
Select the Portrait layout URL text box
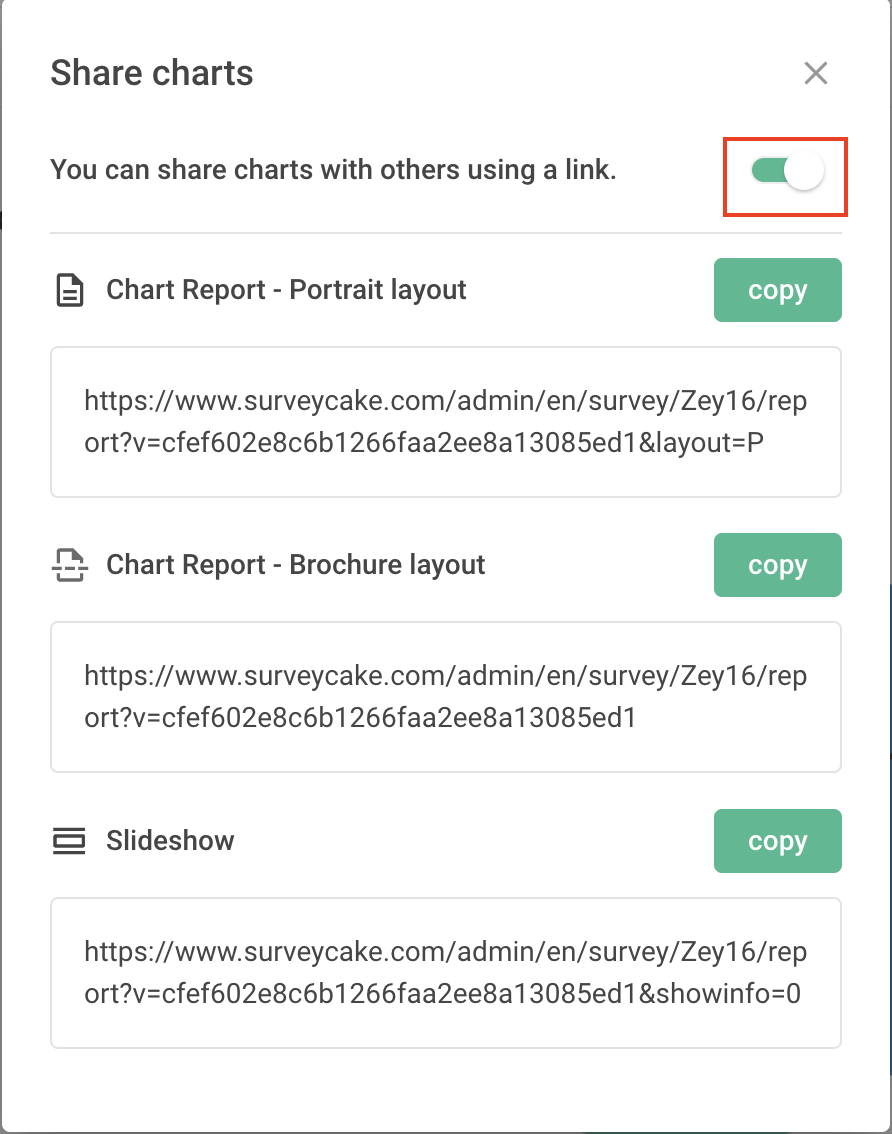pyautogui.click(x=446, y=422)
